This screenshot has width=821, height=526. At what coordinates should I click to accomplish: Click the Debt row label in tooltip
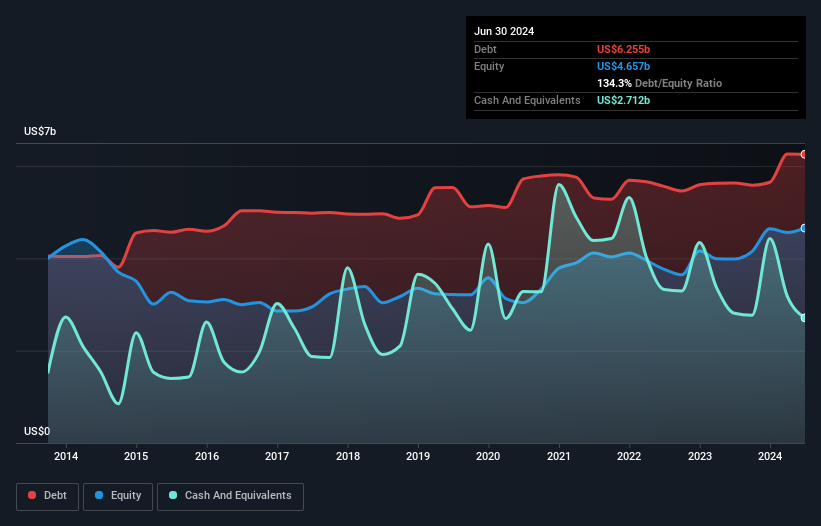pyautogui.click(x=485, y=49)
